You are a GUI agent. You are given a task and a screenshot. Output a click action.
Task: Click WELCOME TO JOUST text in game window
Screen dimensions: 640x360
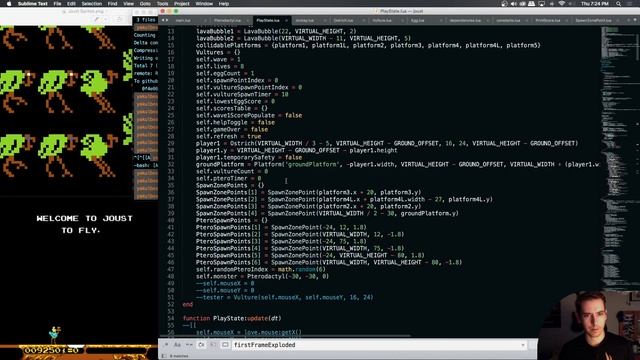(x=84, y=218)
